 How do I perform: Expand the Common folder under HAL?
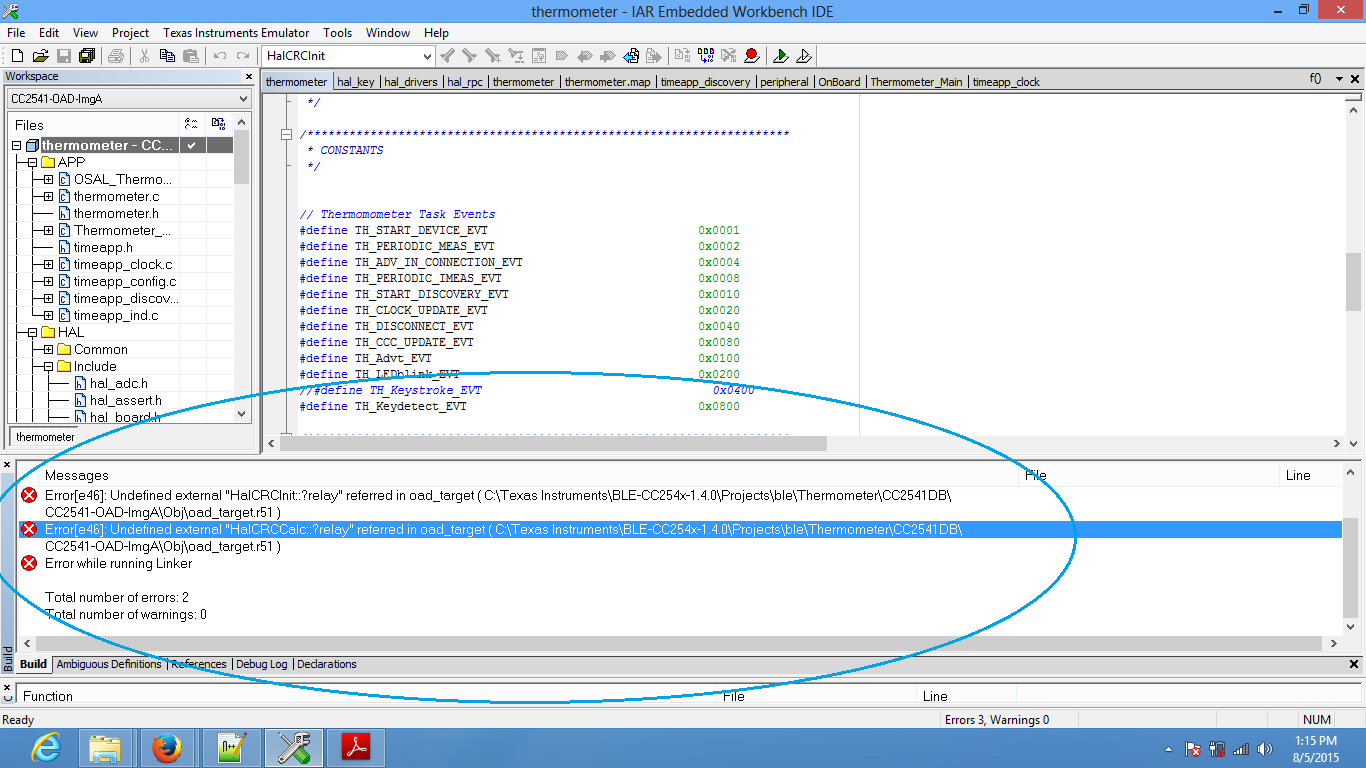(x=48, y=349)
